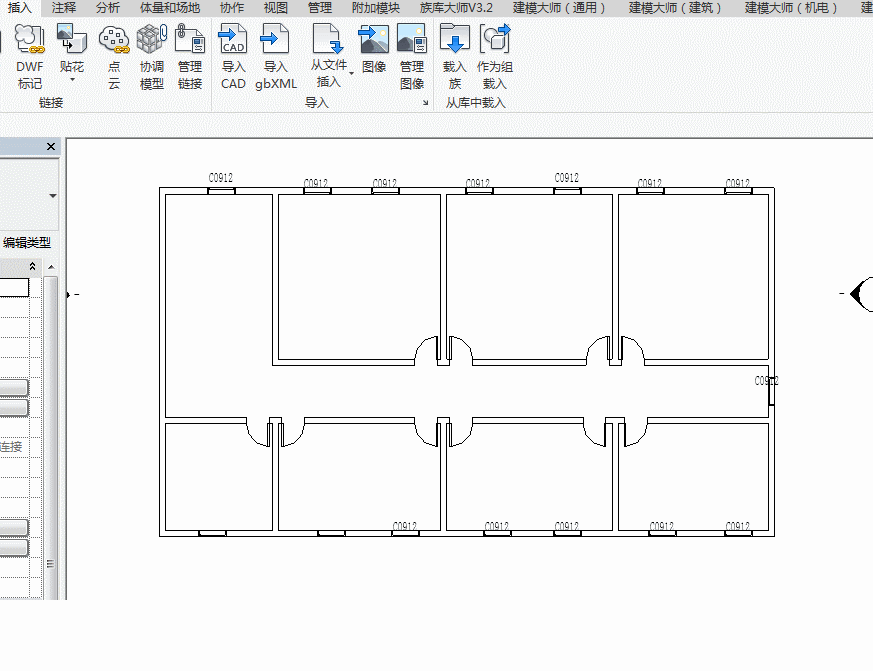Click the top input field in properties panel

click(14, 288)
